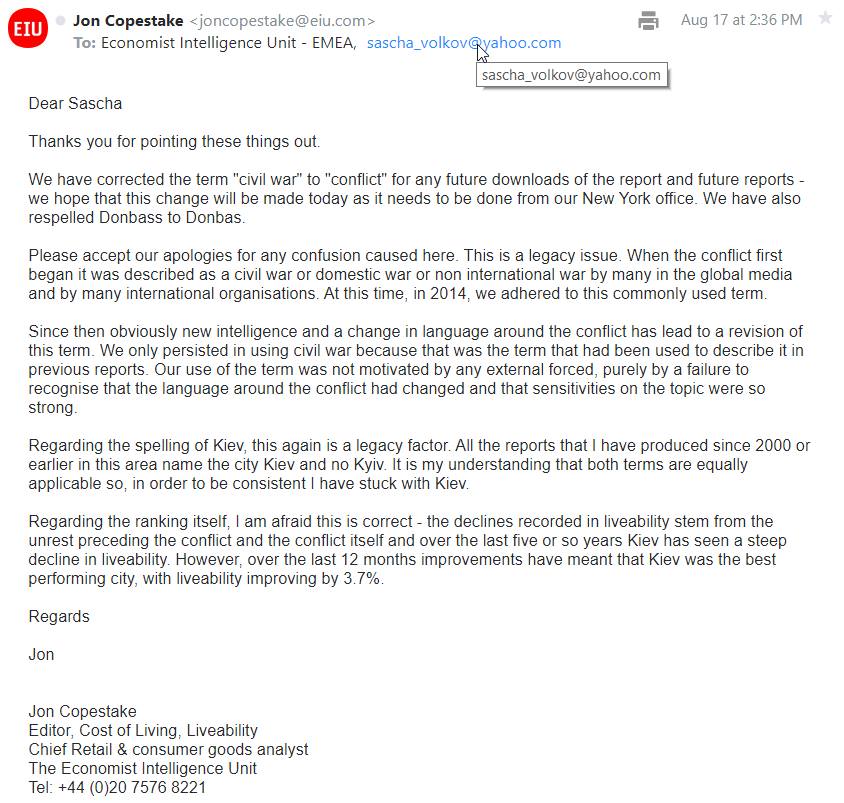This screenshot has width=844, height=803.
Task: Click the red EIU sender avatar
Action: pyautogui.click(x=27, y=31)
